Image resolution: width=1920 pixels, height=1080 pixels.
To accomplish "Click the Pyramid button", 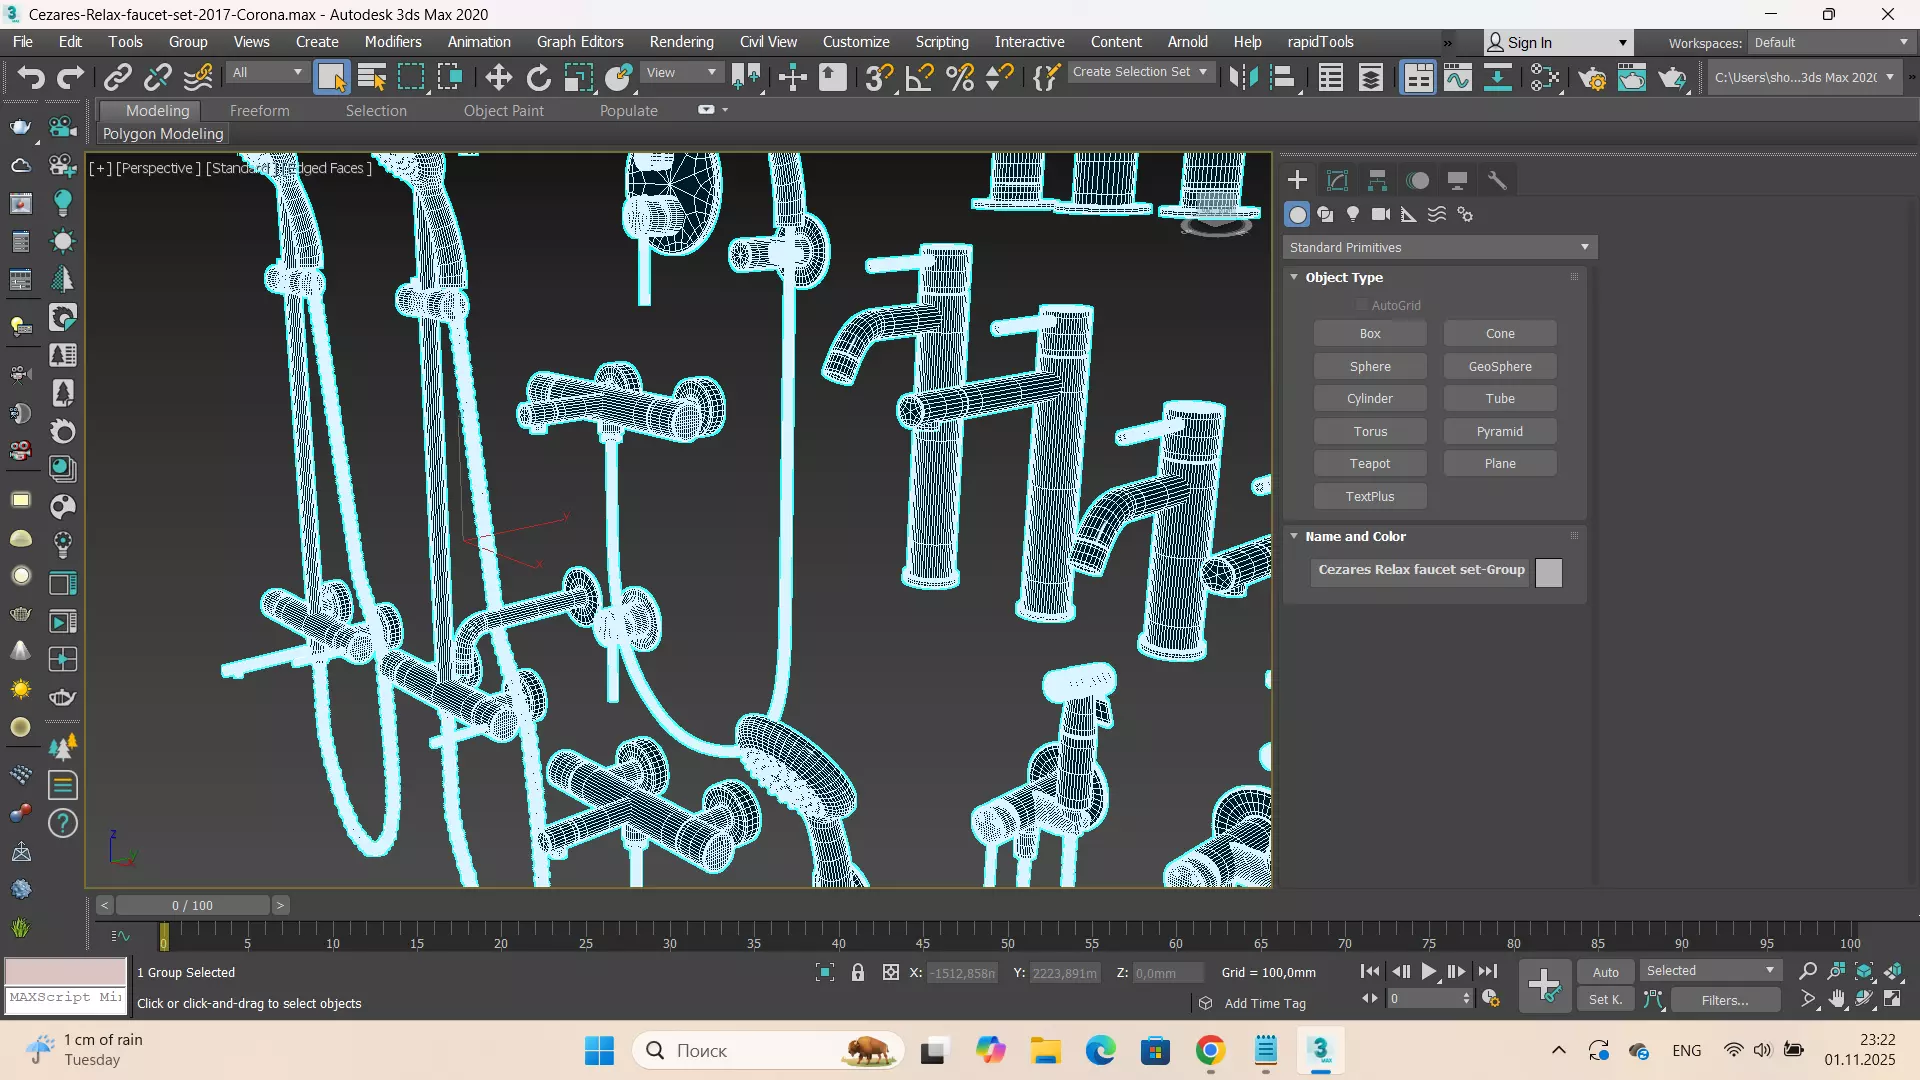I will (1500, 431).
